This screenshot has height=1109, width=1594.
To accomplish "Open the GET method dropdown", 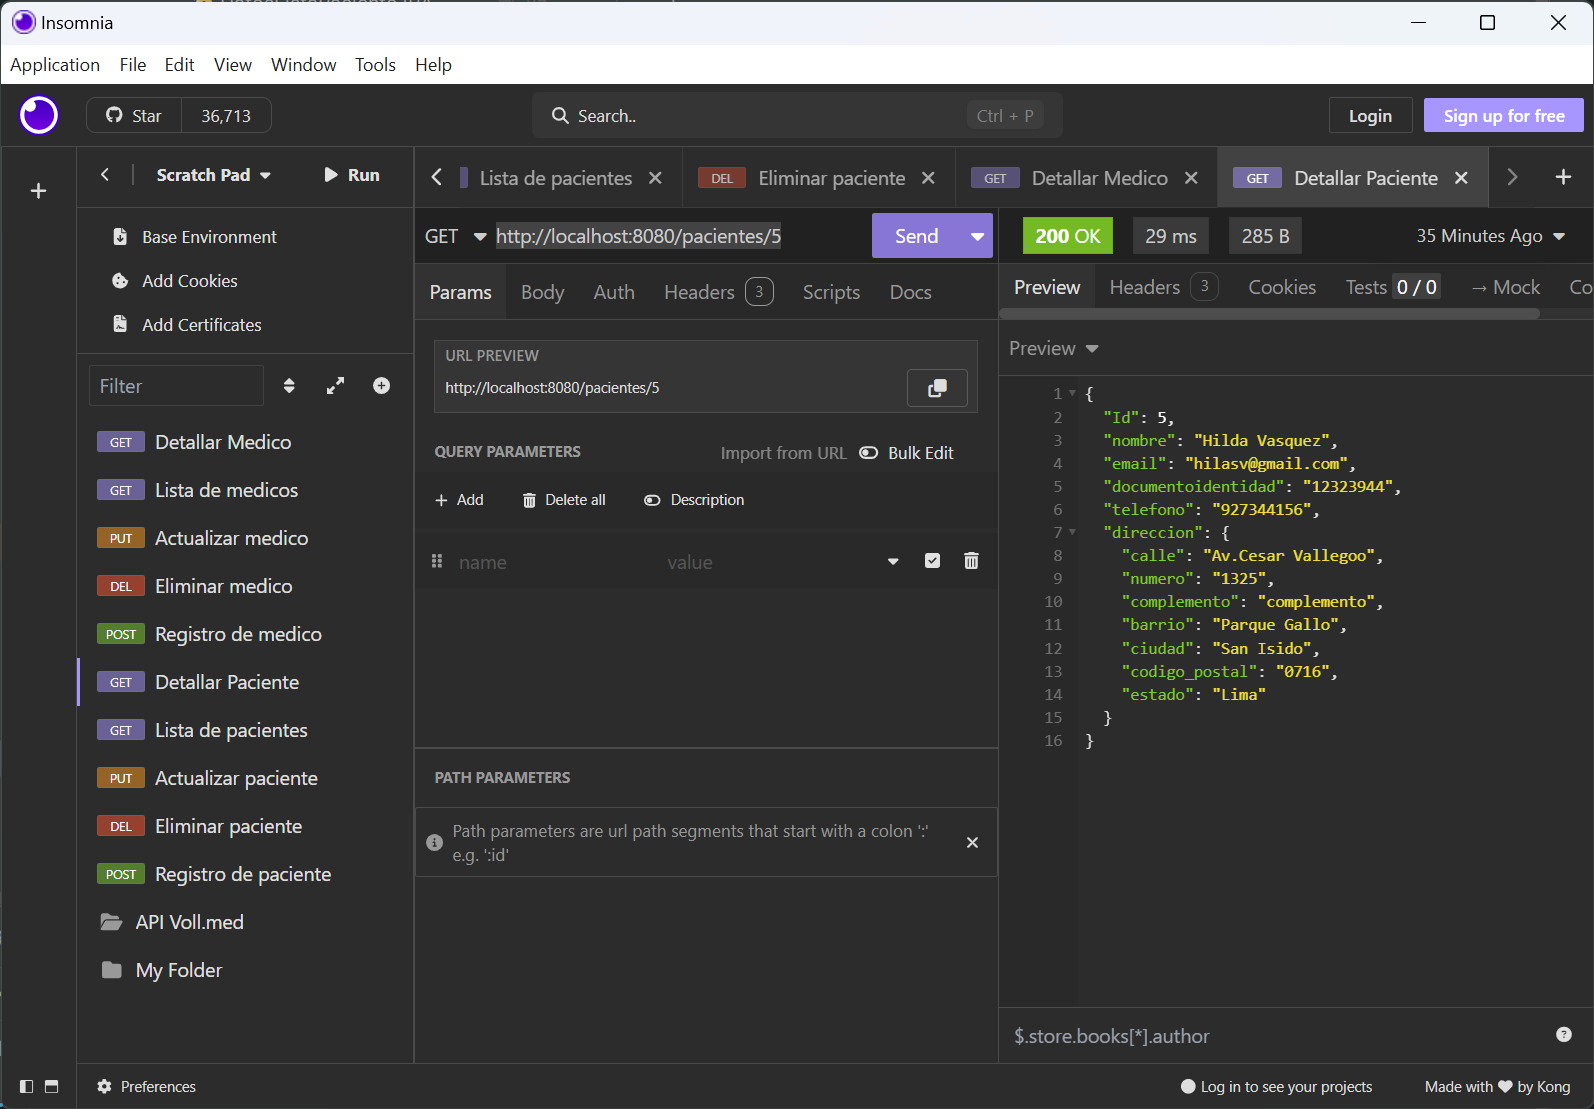I will tap(455, 236).
